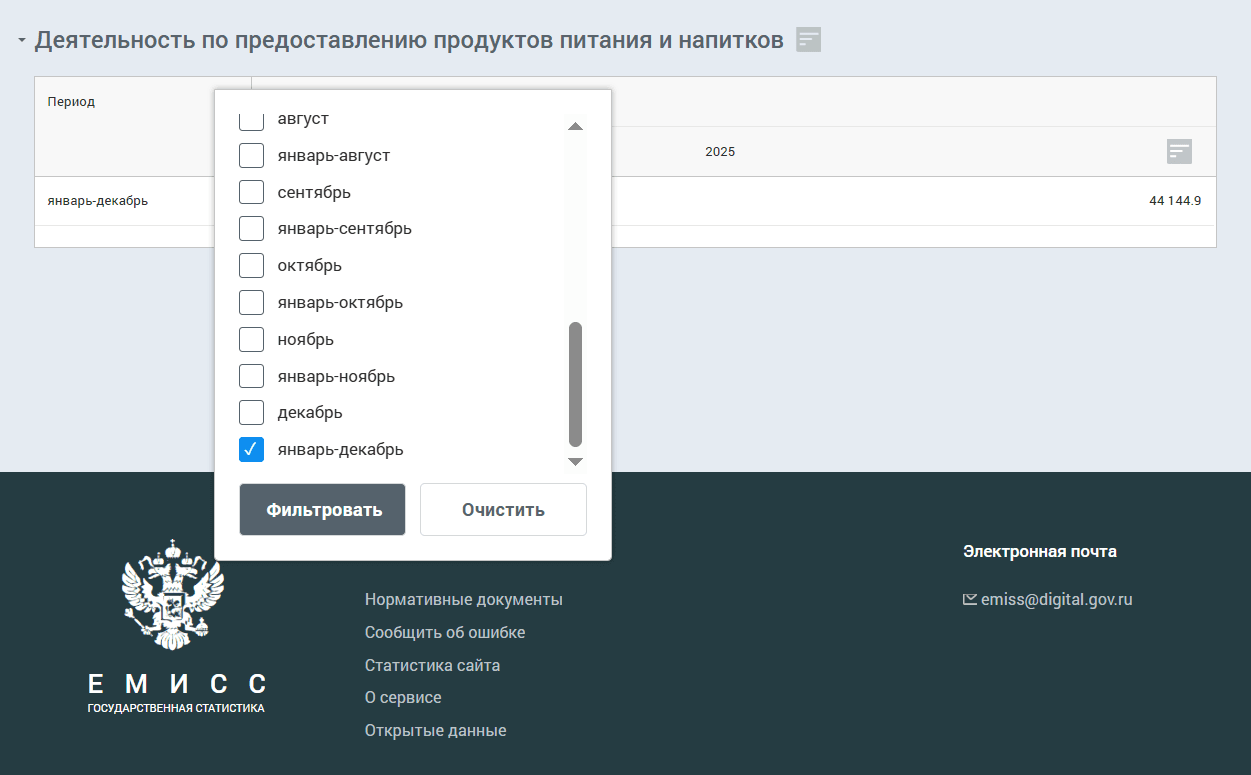
Task: Open the Сообщить об ошибке link
Action: click(445, 633)
